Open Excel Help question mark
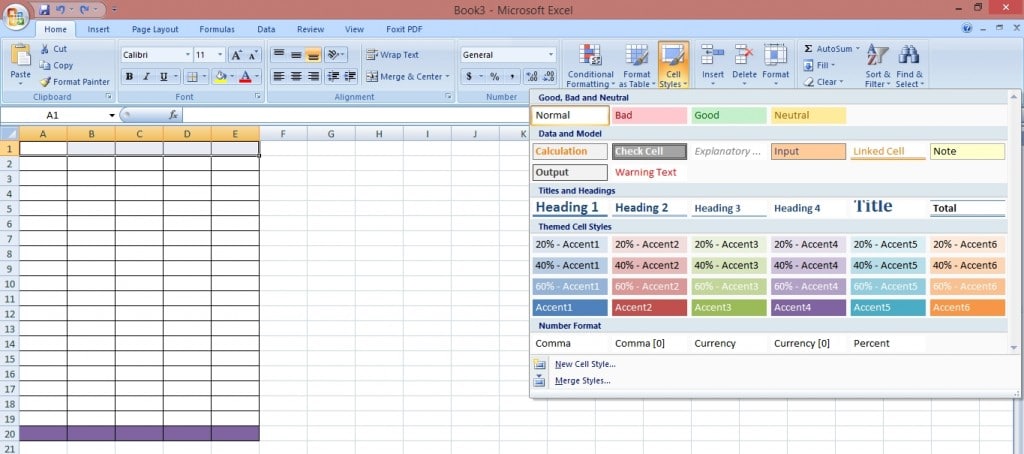Screen dimensions: 1024x454 (x=967, y=28)
